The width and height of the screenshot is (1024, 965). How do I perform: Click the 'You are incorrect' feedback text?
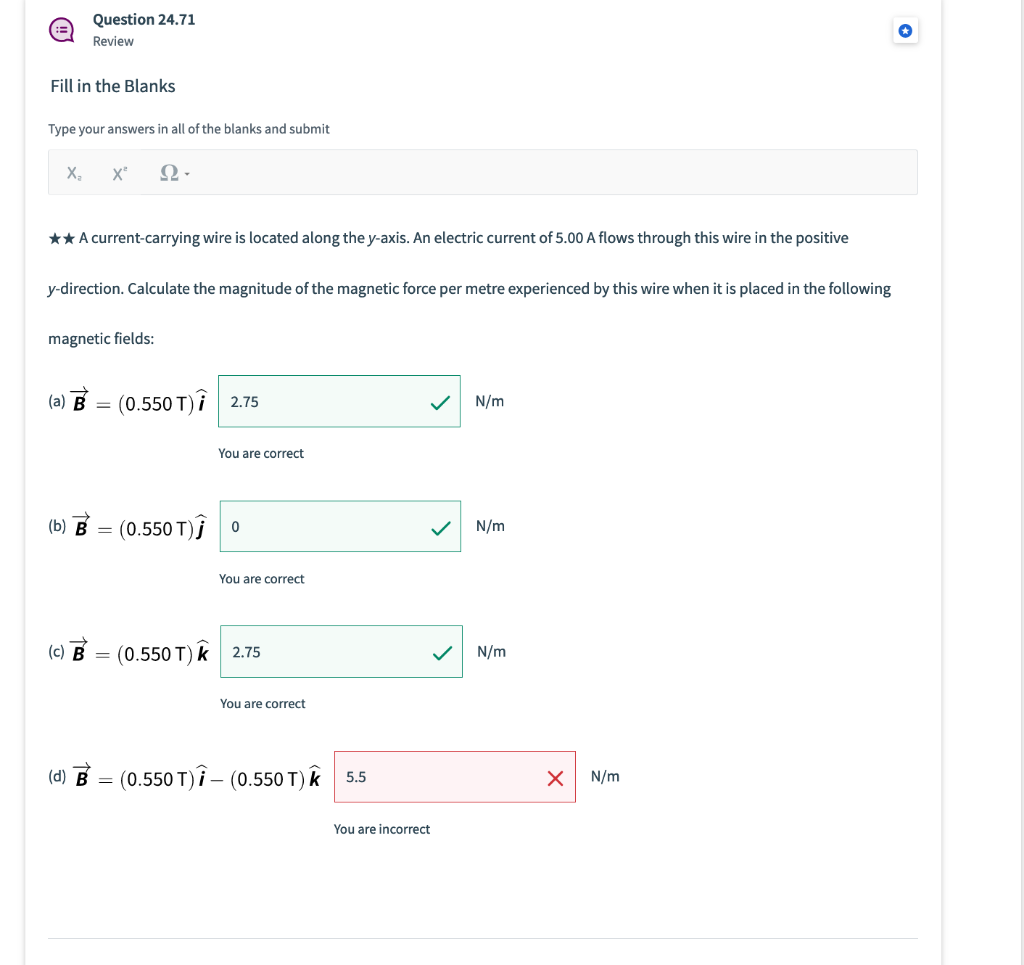pyautogui.click(x=382, y=829)
